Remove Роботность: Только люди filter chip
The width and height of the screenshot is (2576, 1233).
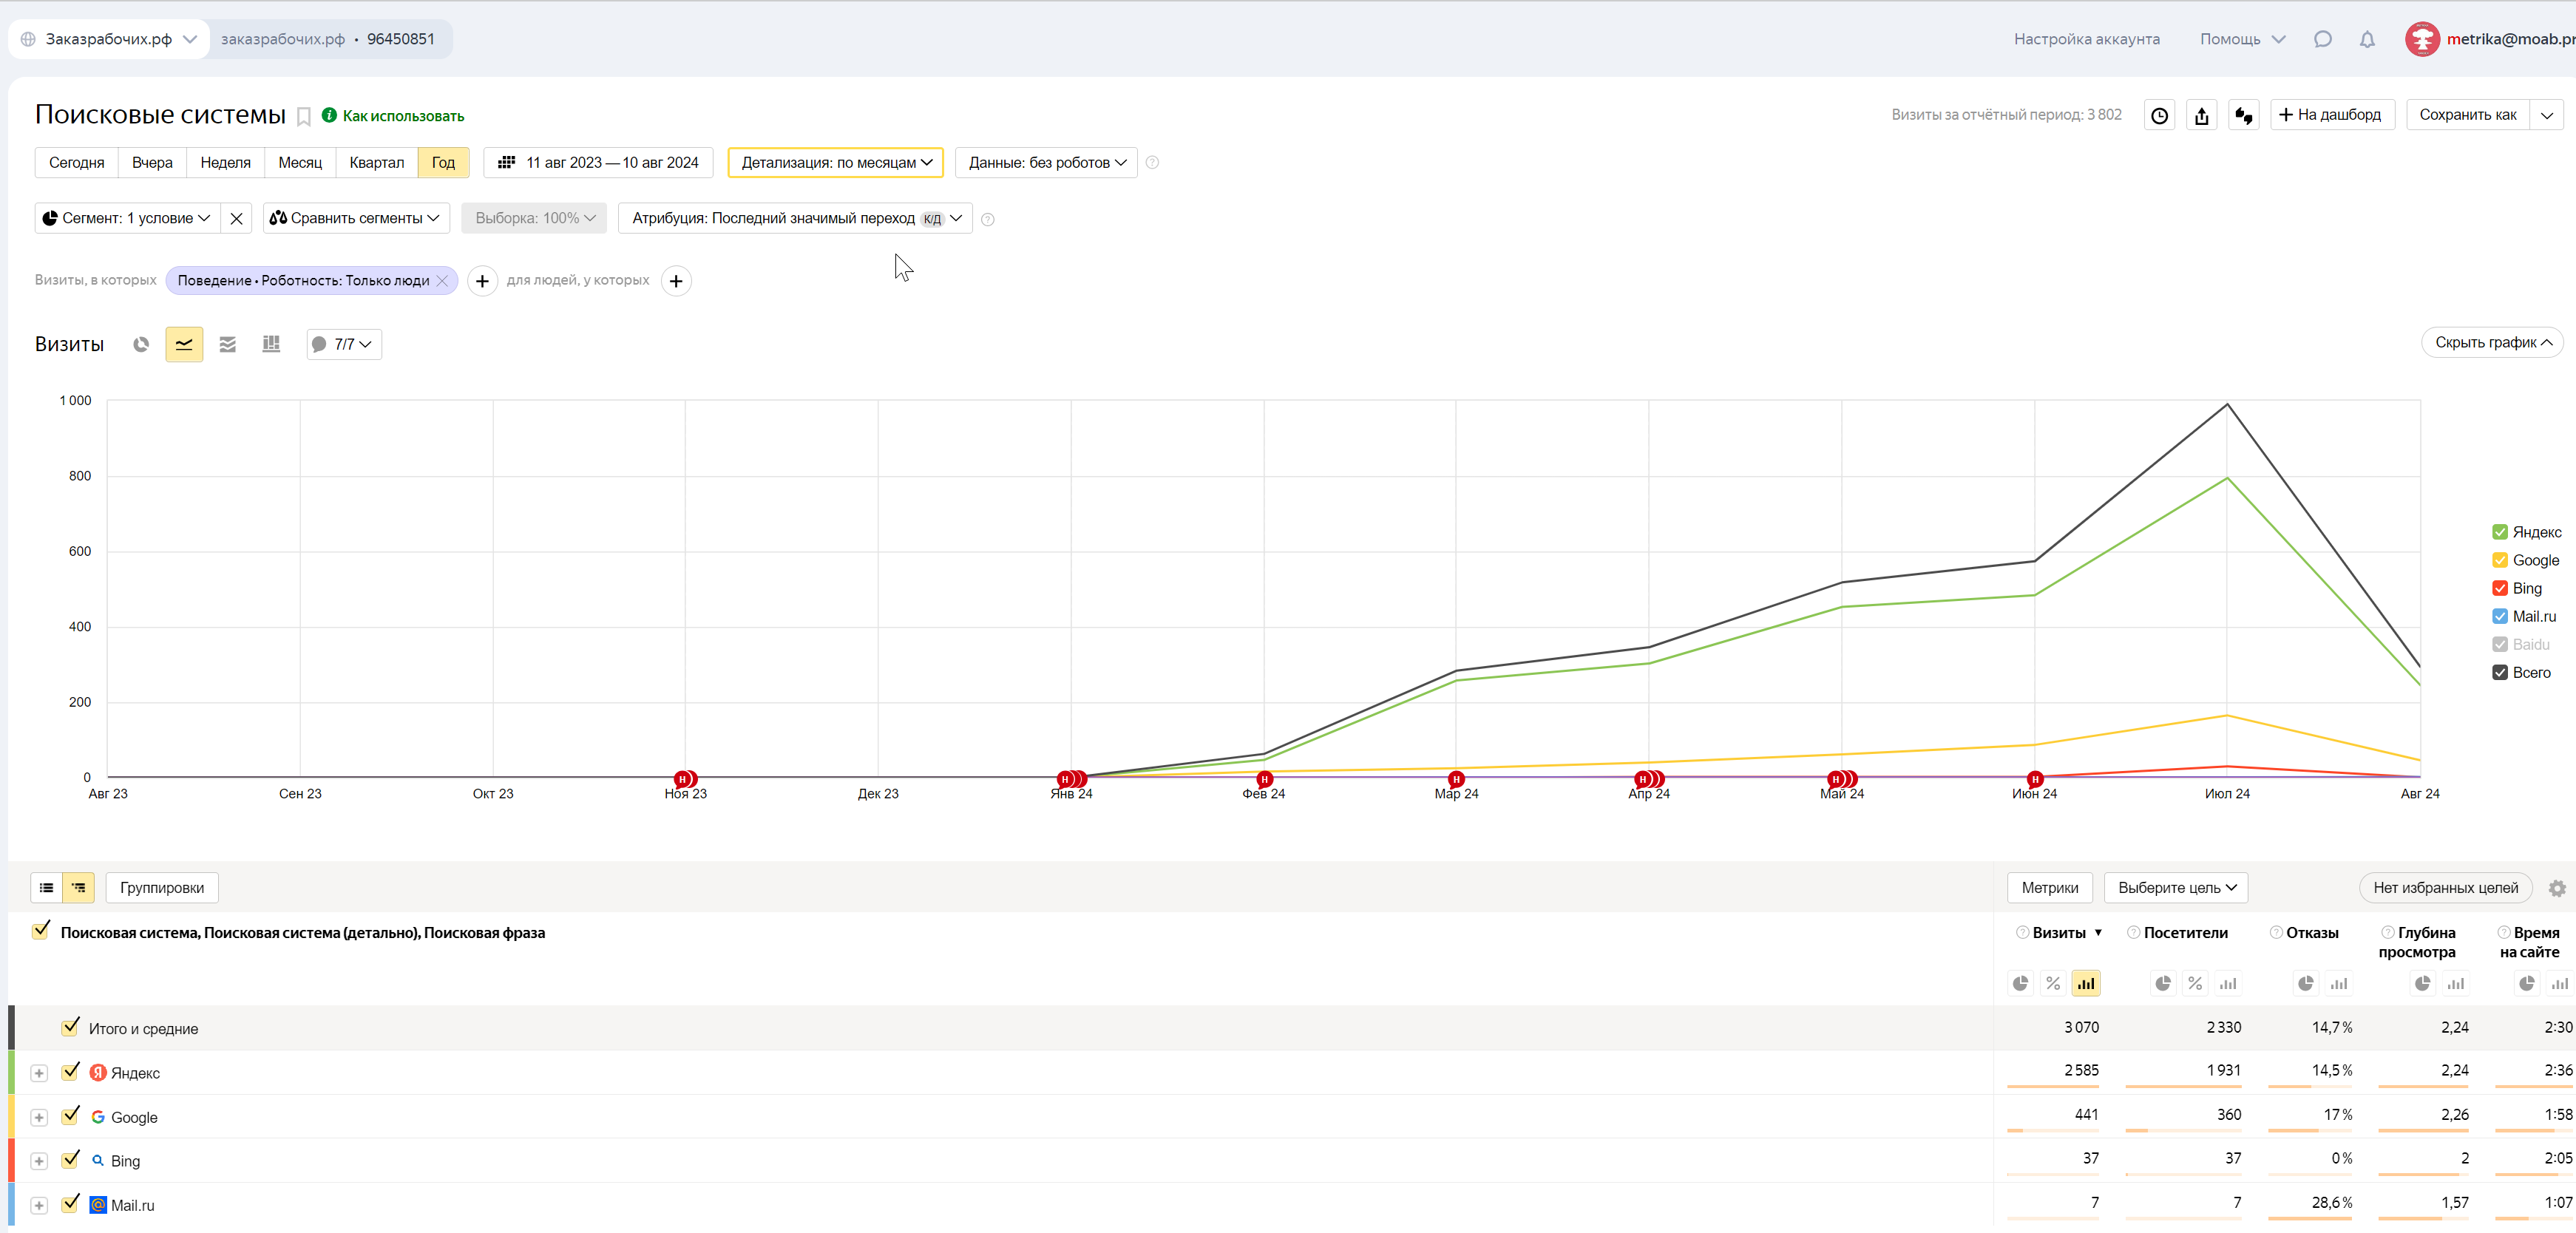pyautogui.click(x=442, y=281)
